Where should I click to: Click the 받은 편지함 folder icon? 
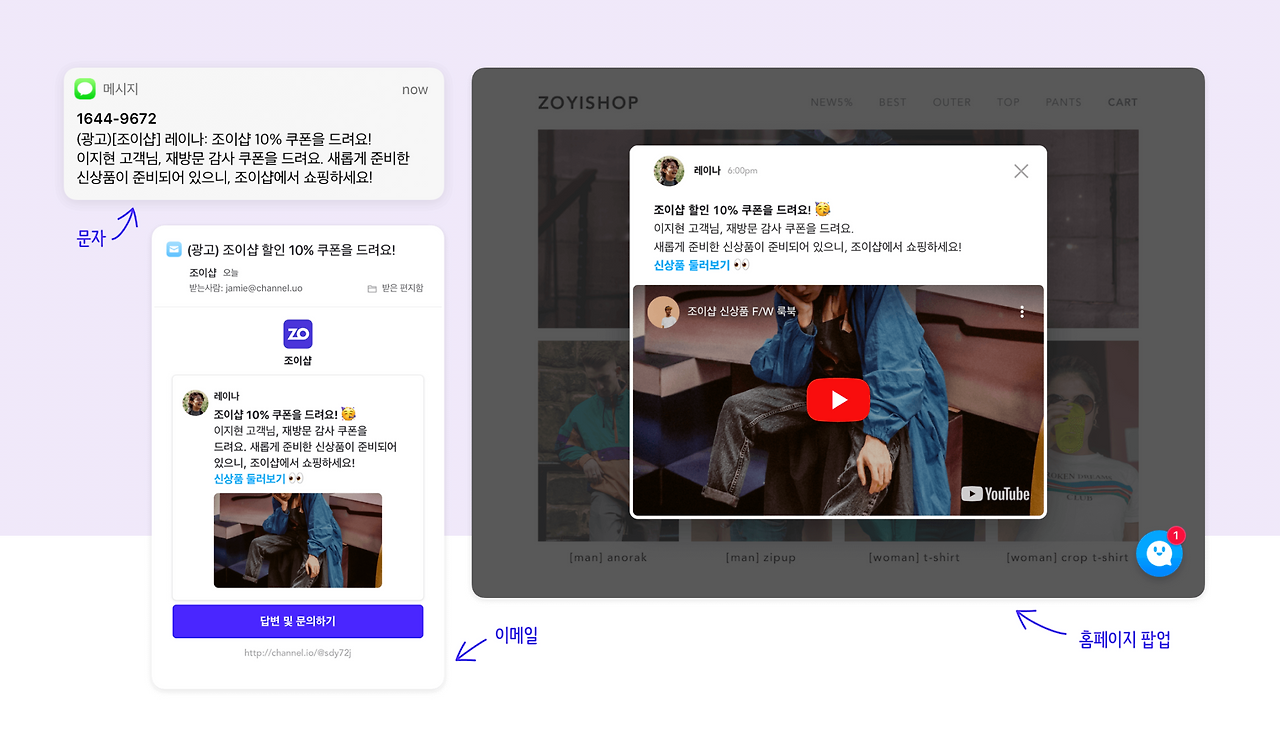372,288
